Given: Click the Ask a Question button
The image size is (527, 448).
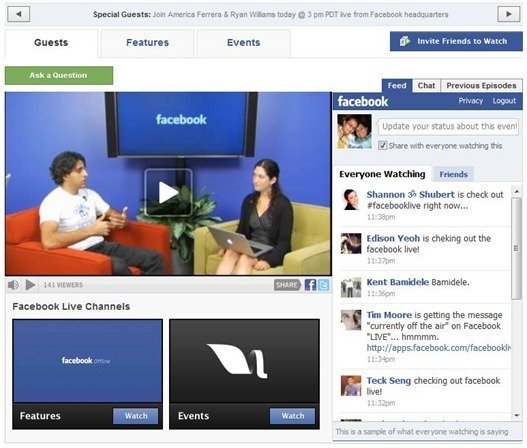Looking at the screenshot, I should coord(59,75).
